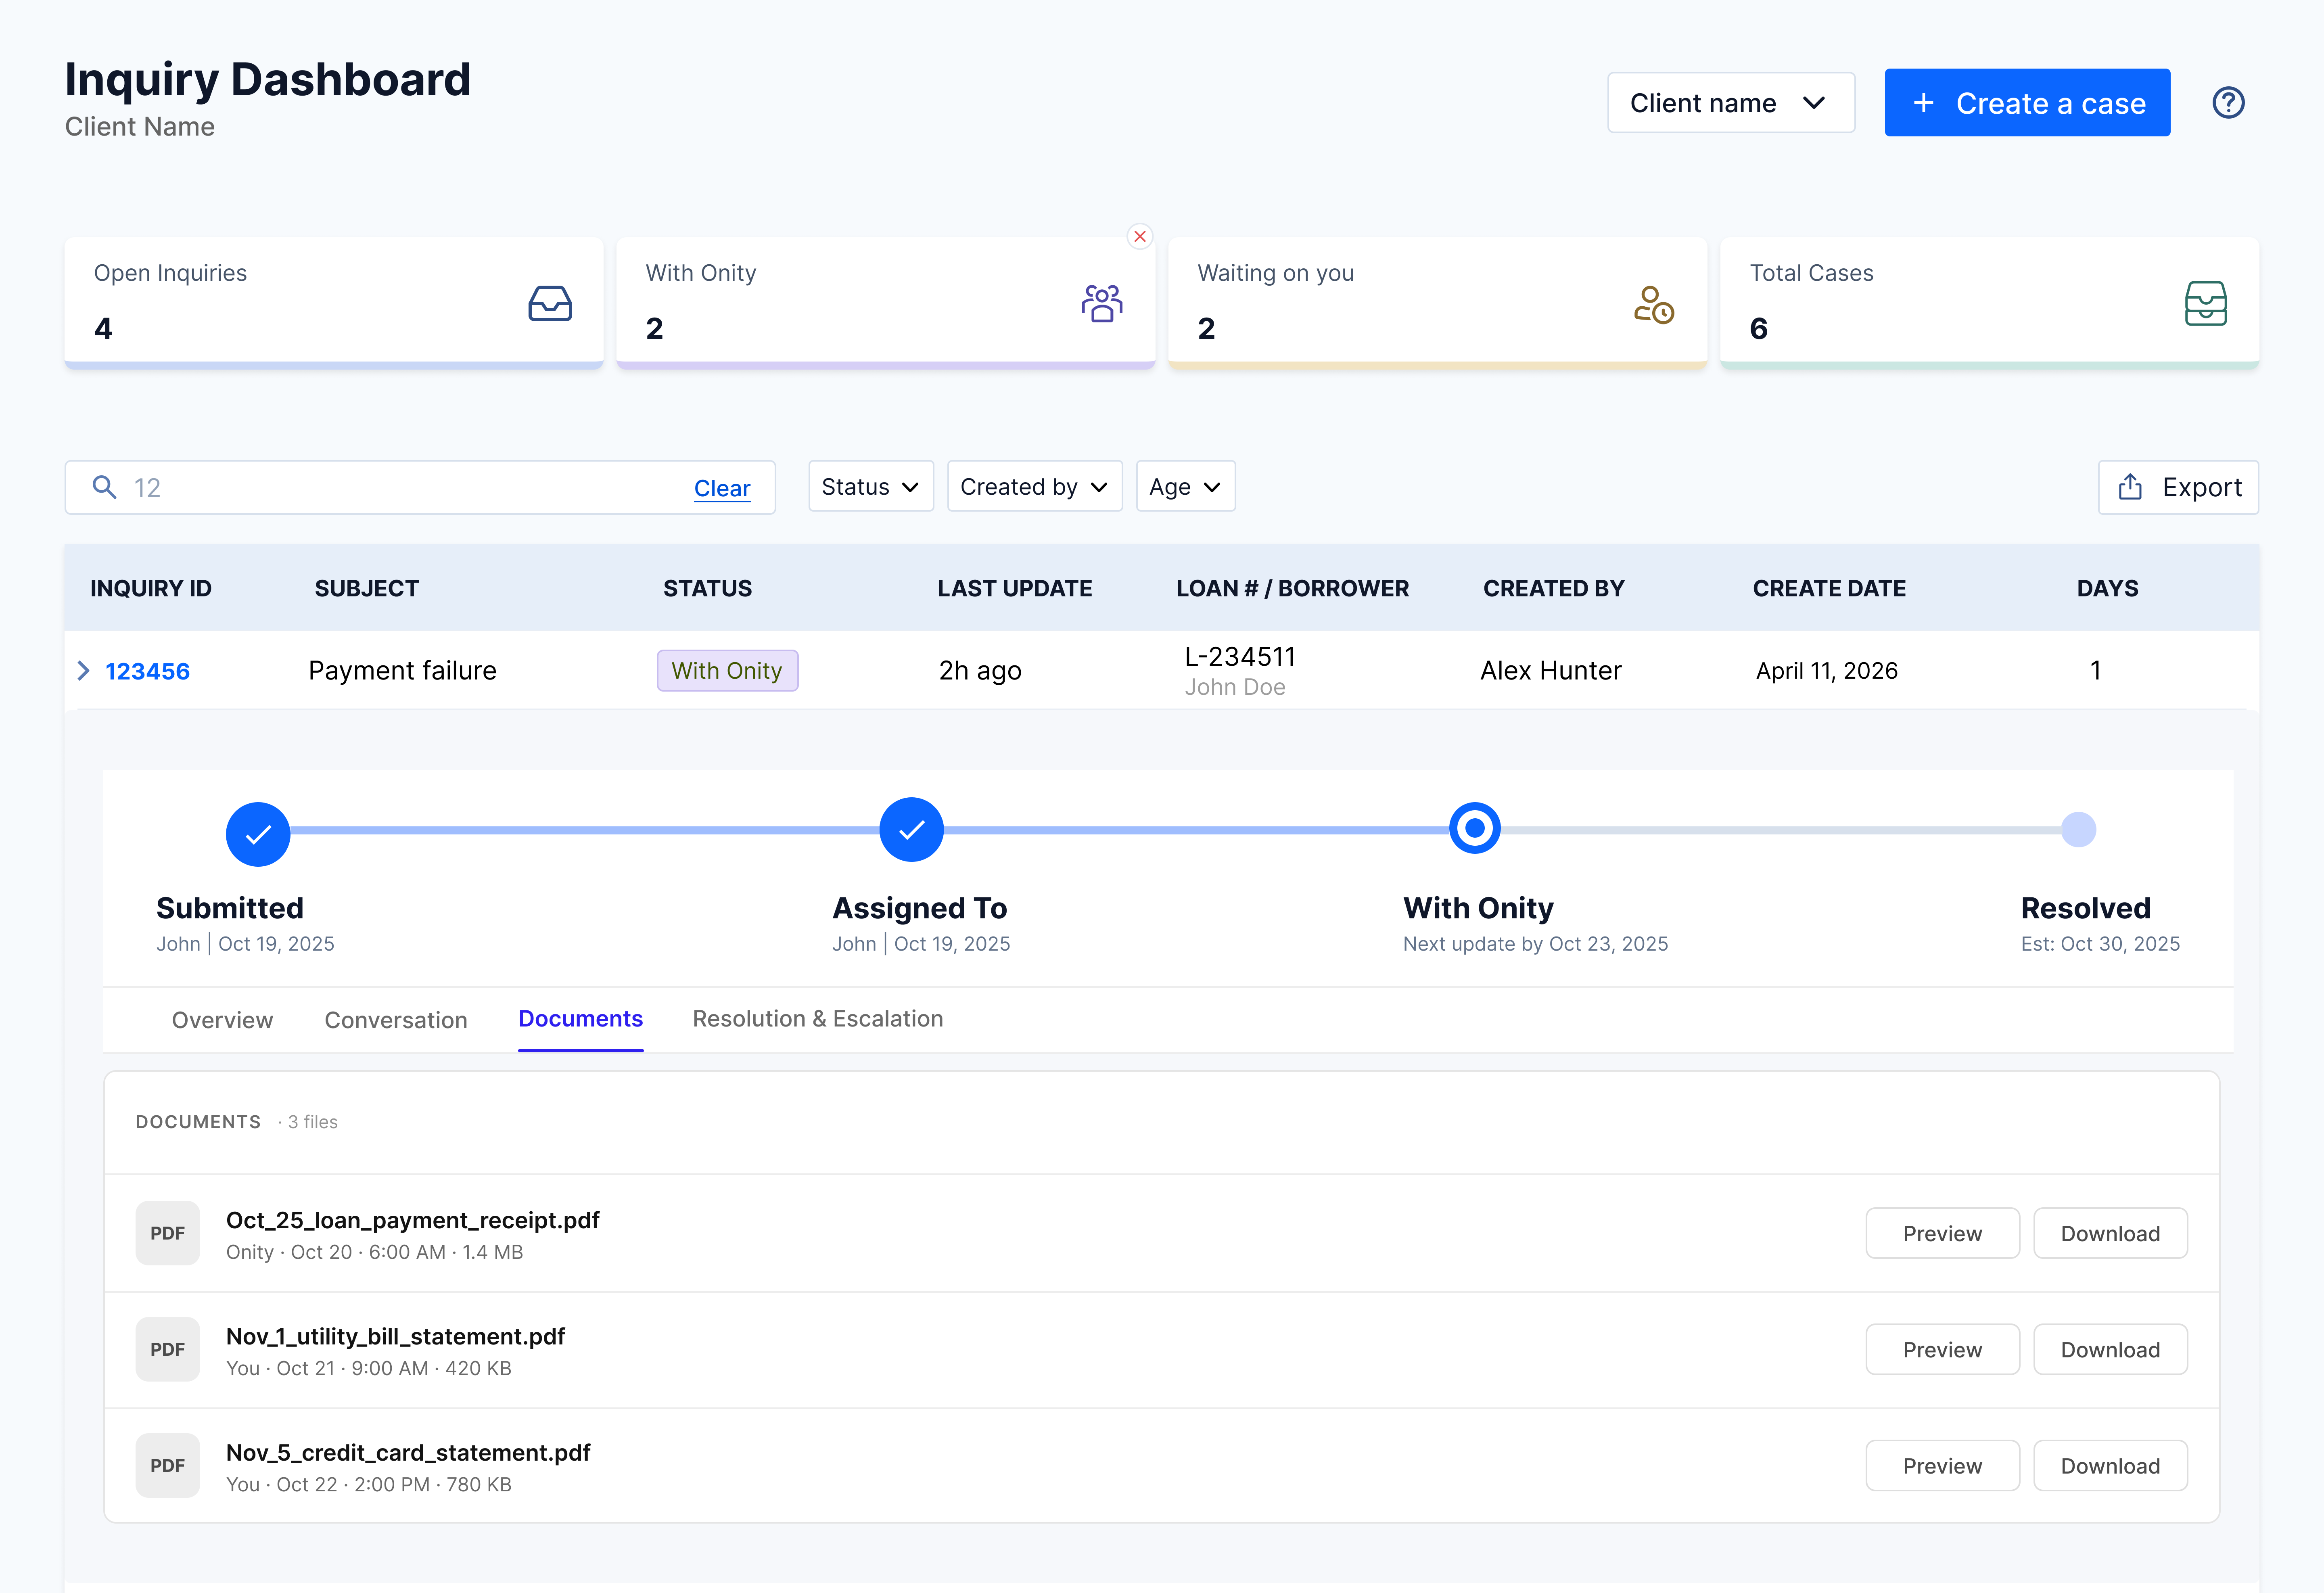Open the Client name dropdown
2324x1593 pixels.
click(1731, 102)
